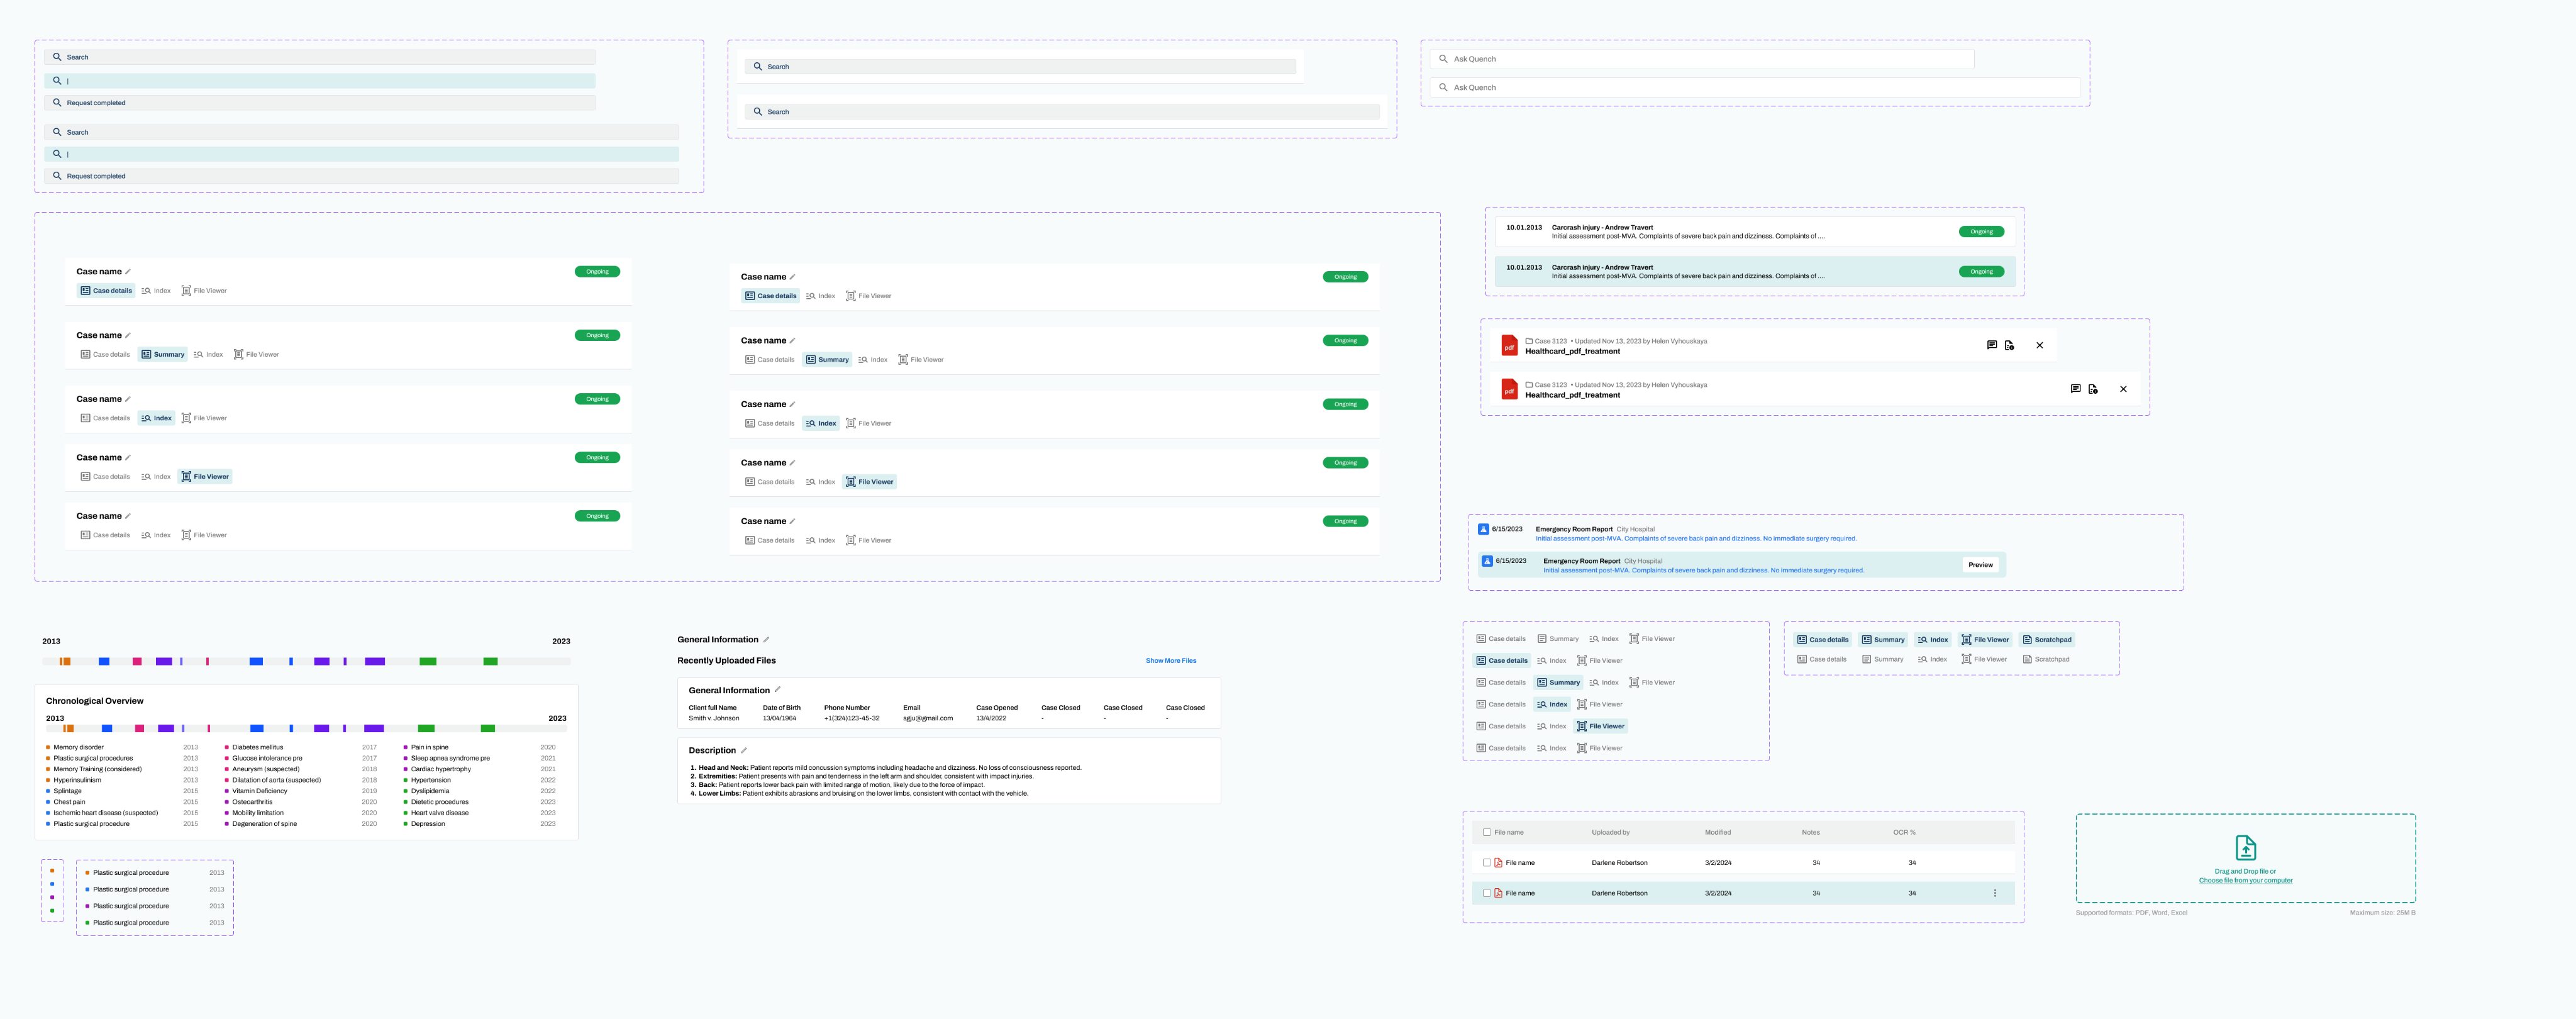
Task: Dismiss the top Healthcard_pdf_treatment row with X
Action: pyautogui.click(x=2039, y=345)
